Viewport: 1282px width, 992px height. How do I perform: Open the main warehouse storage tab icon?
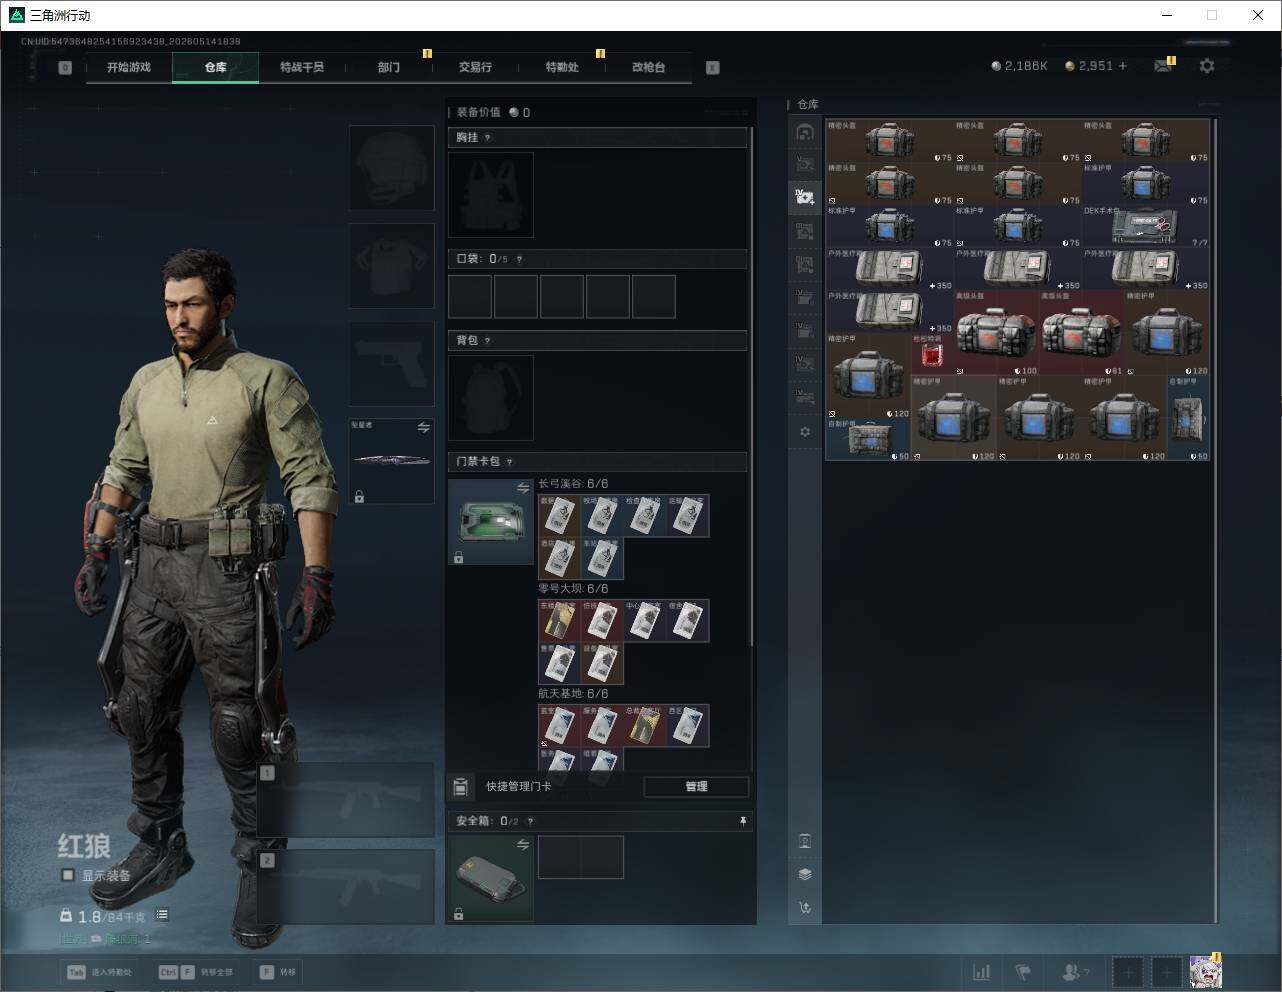pyautogui.click(x=805, y=132)
